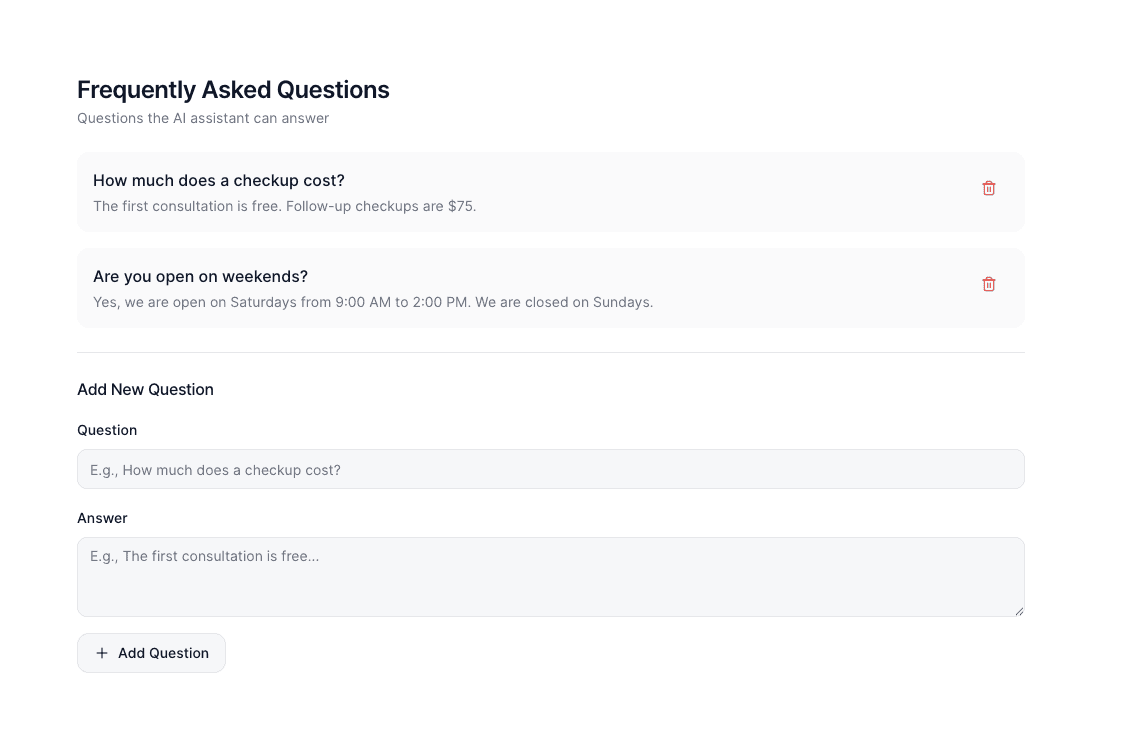Click the divider line above Add New Question
This screenshot has height=742, width=1121.
550,352
